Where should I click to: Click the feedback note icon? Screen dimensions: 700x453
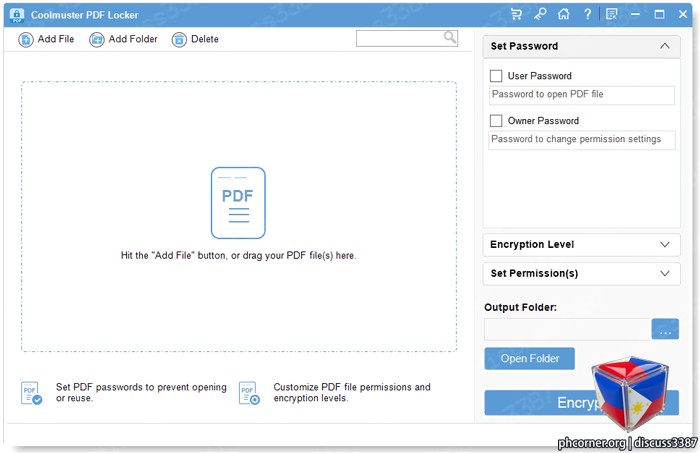(612, 14)
